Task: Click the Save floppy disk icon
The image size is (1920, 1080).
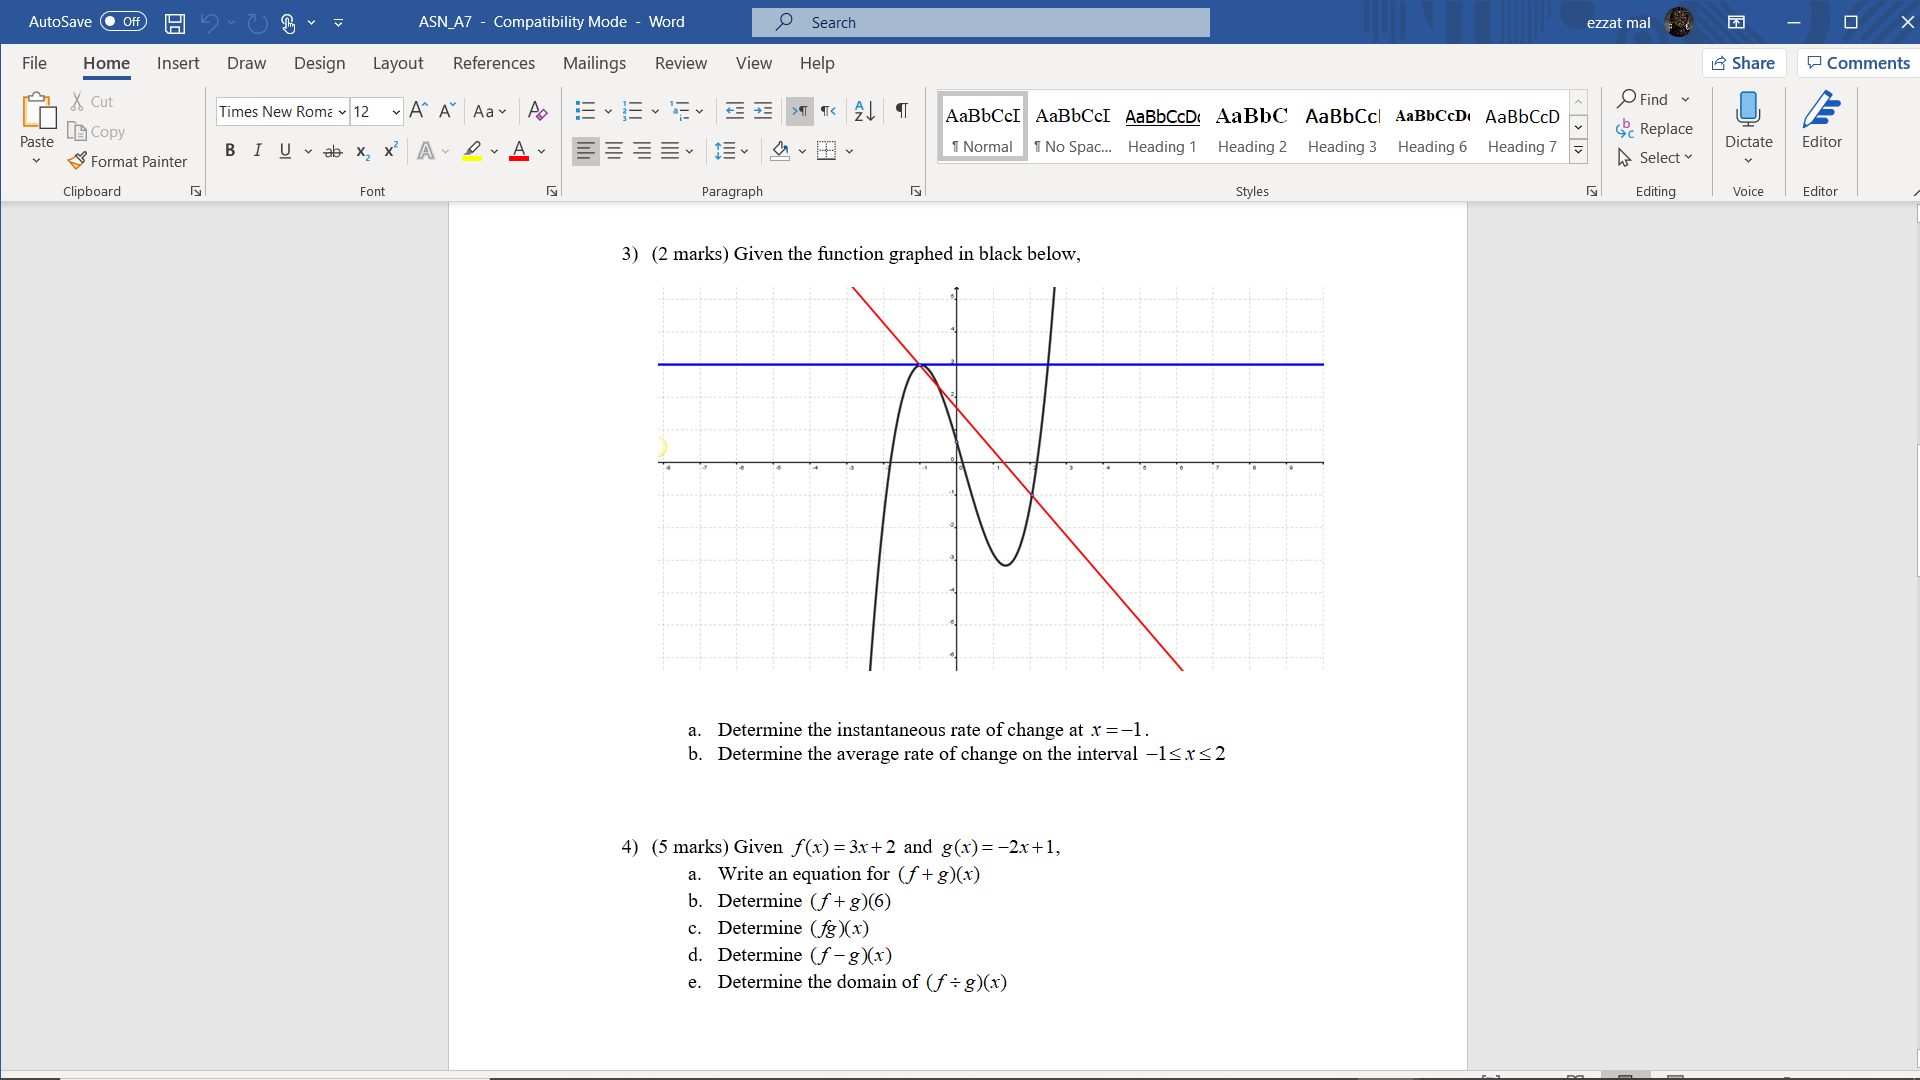Action: (175, 22)
